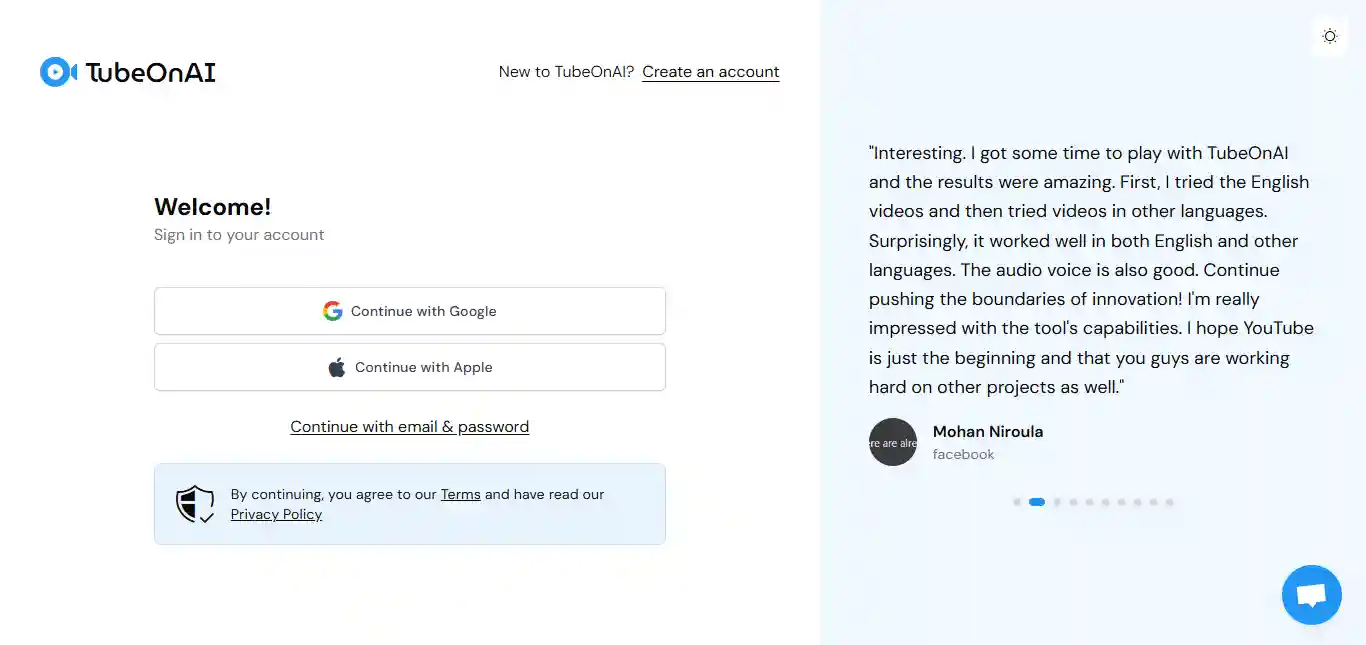1366x645 pixels.
Task: Click Mohan Niroula's avatar image
Action: pyautogui.click(x=893, y=442)
